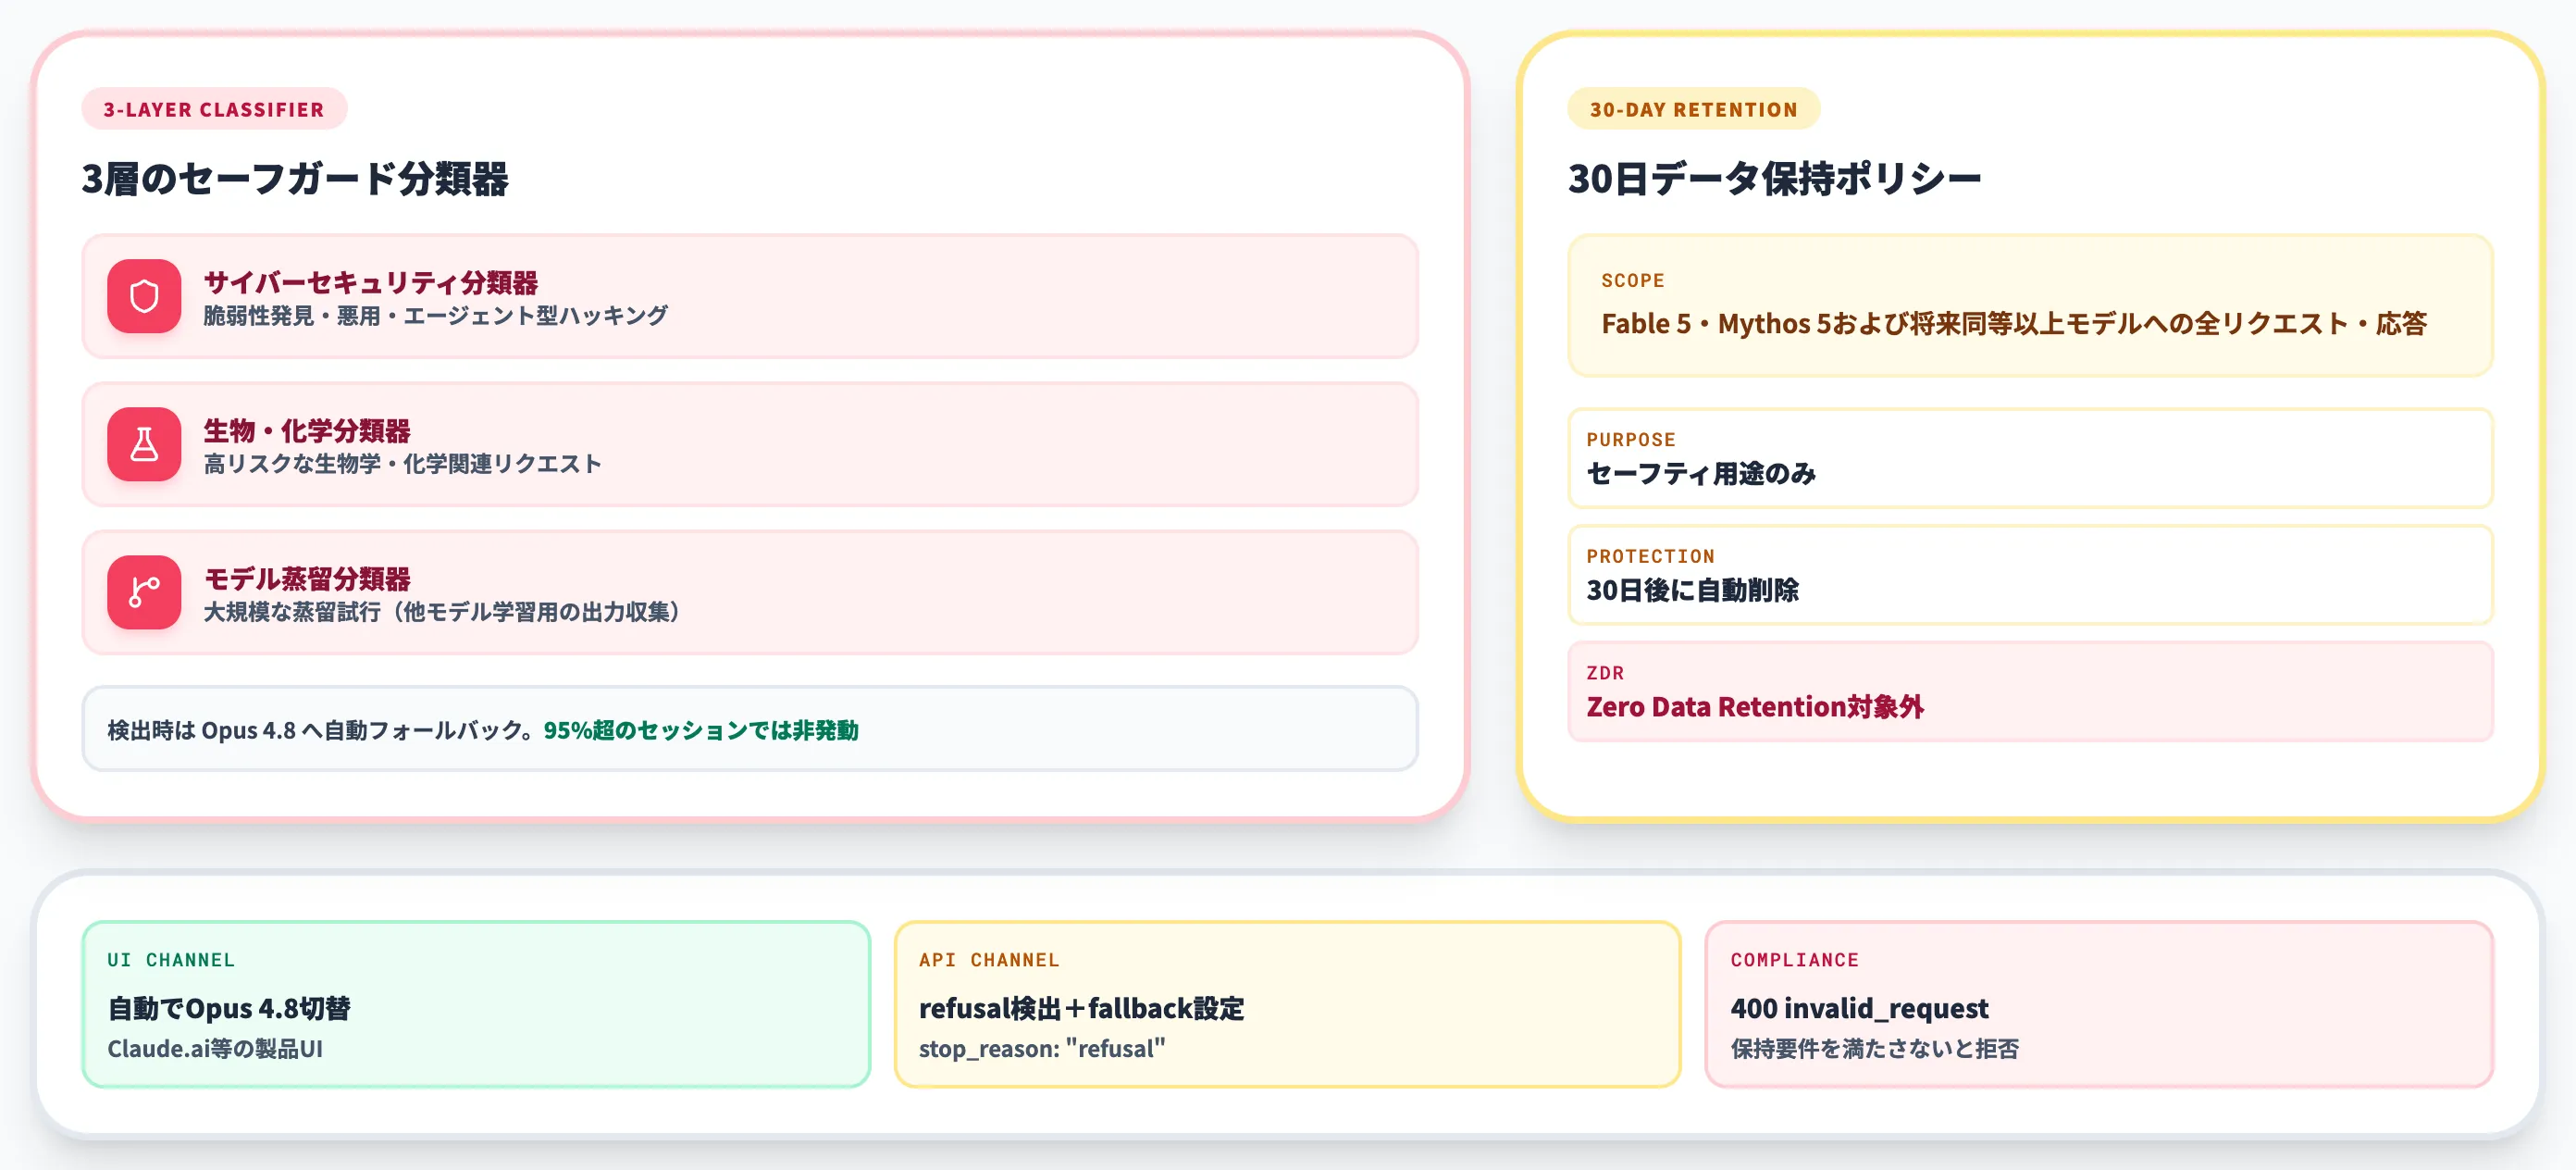
Task: Click the heading 30日データ保持ポリシー
Action: (1774, 179)
